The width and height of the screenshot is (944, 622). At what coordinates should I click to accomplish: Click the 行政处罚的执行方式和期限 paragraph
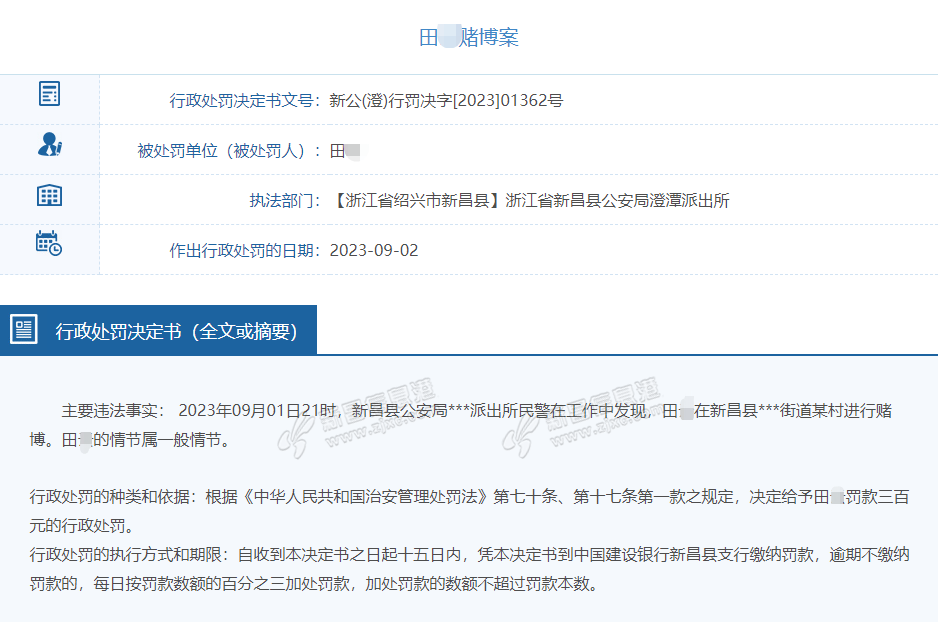[x=470, y=568]
